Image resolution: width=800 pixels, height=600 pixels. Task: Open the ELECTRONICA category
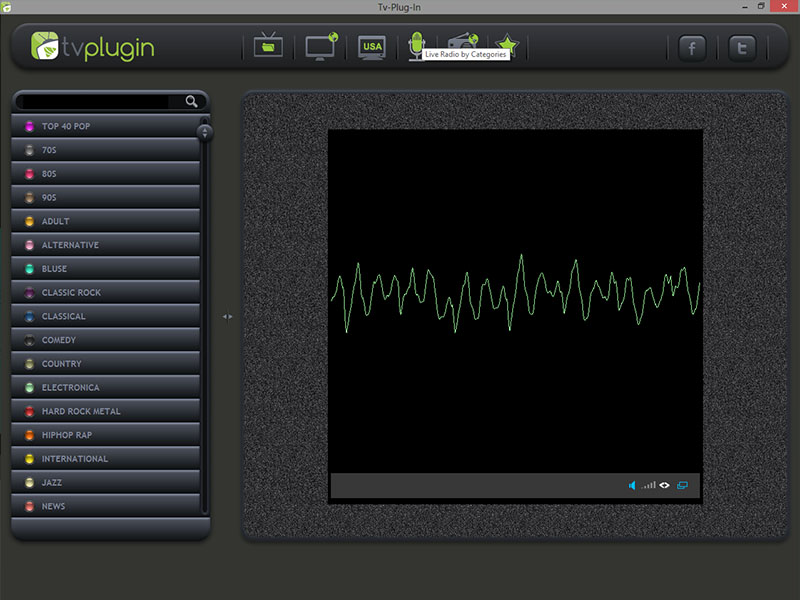(106, 387)
